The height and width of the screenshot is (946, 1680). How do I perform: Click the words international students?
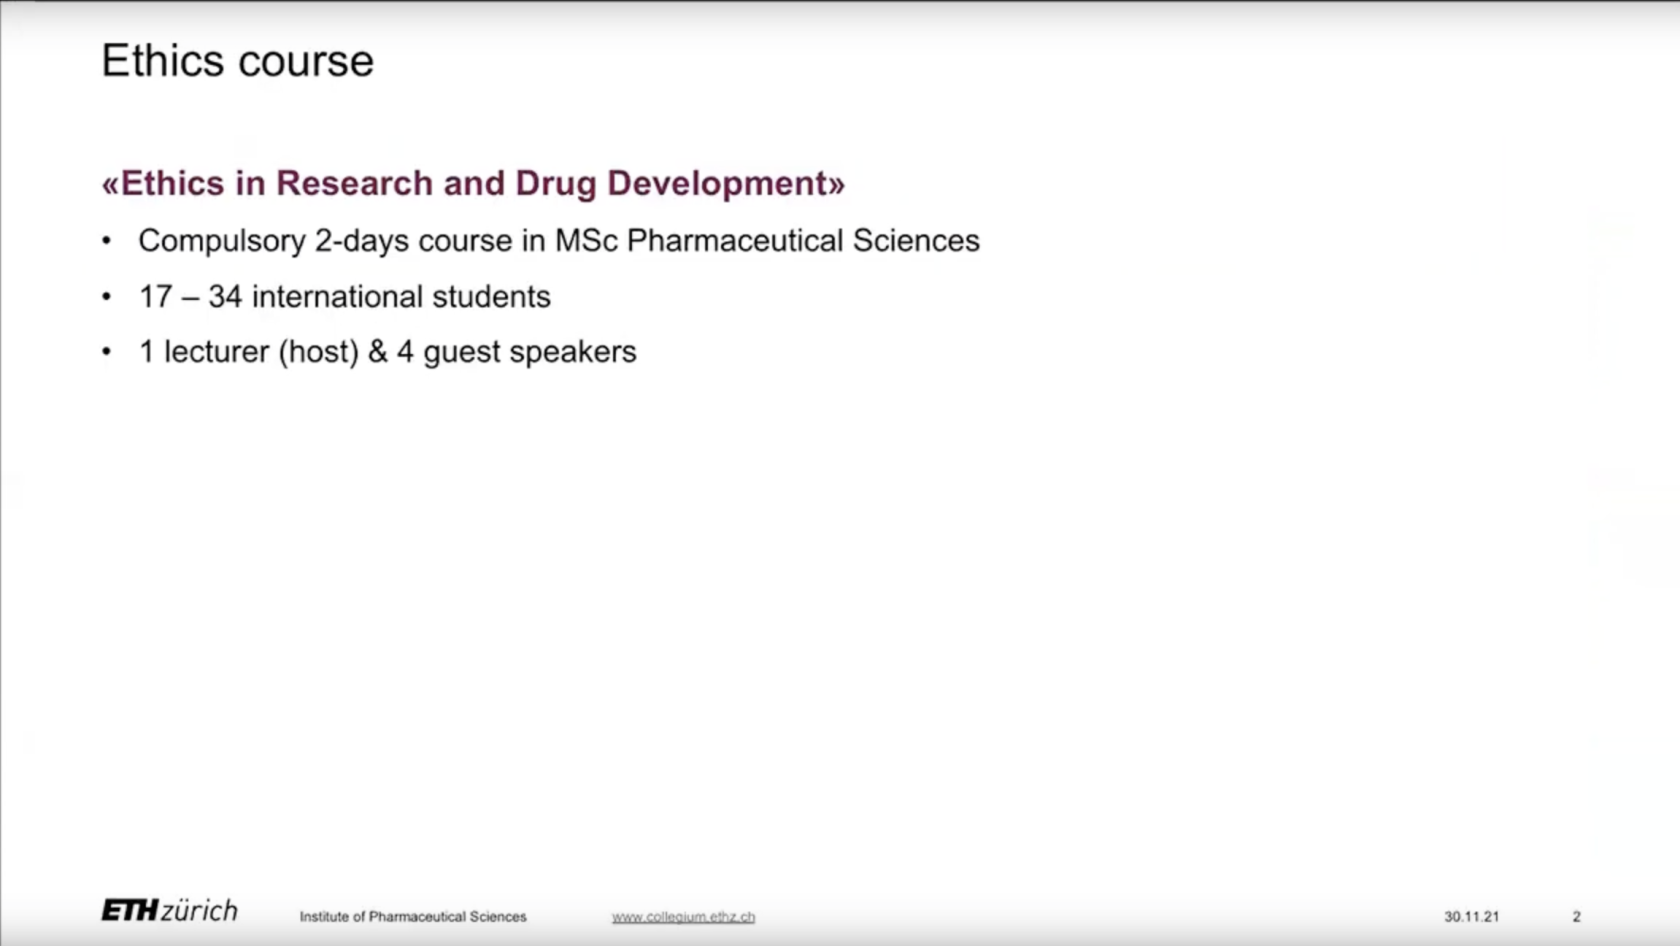coord(401,297)
